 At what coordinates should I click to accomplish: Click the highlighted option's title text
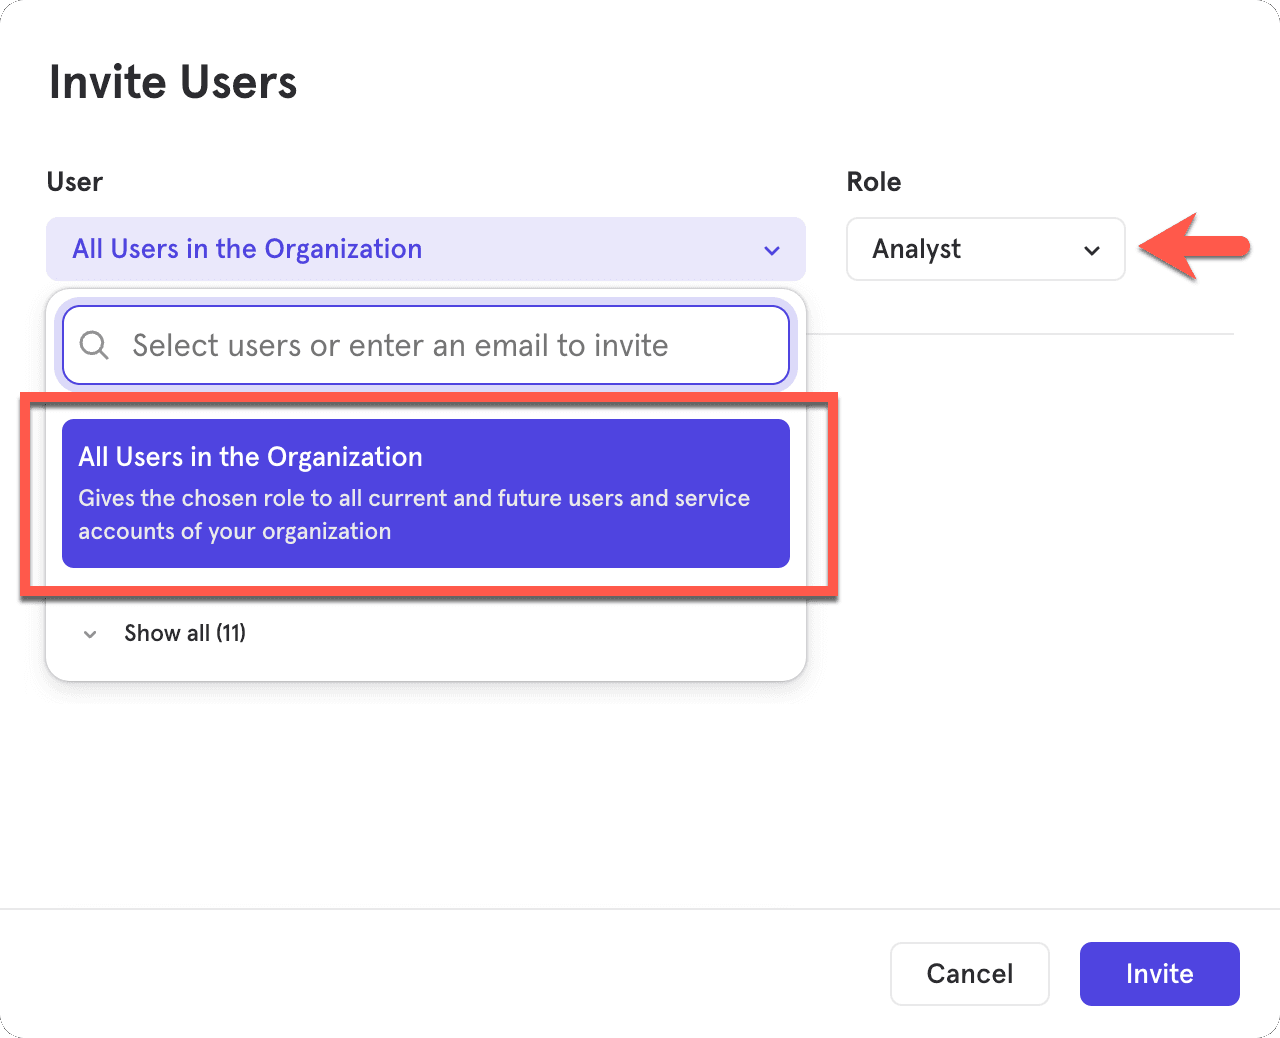click(x=250, y=457)
